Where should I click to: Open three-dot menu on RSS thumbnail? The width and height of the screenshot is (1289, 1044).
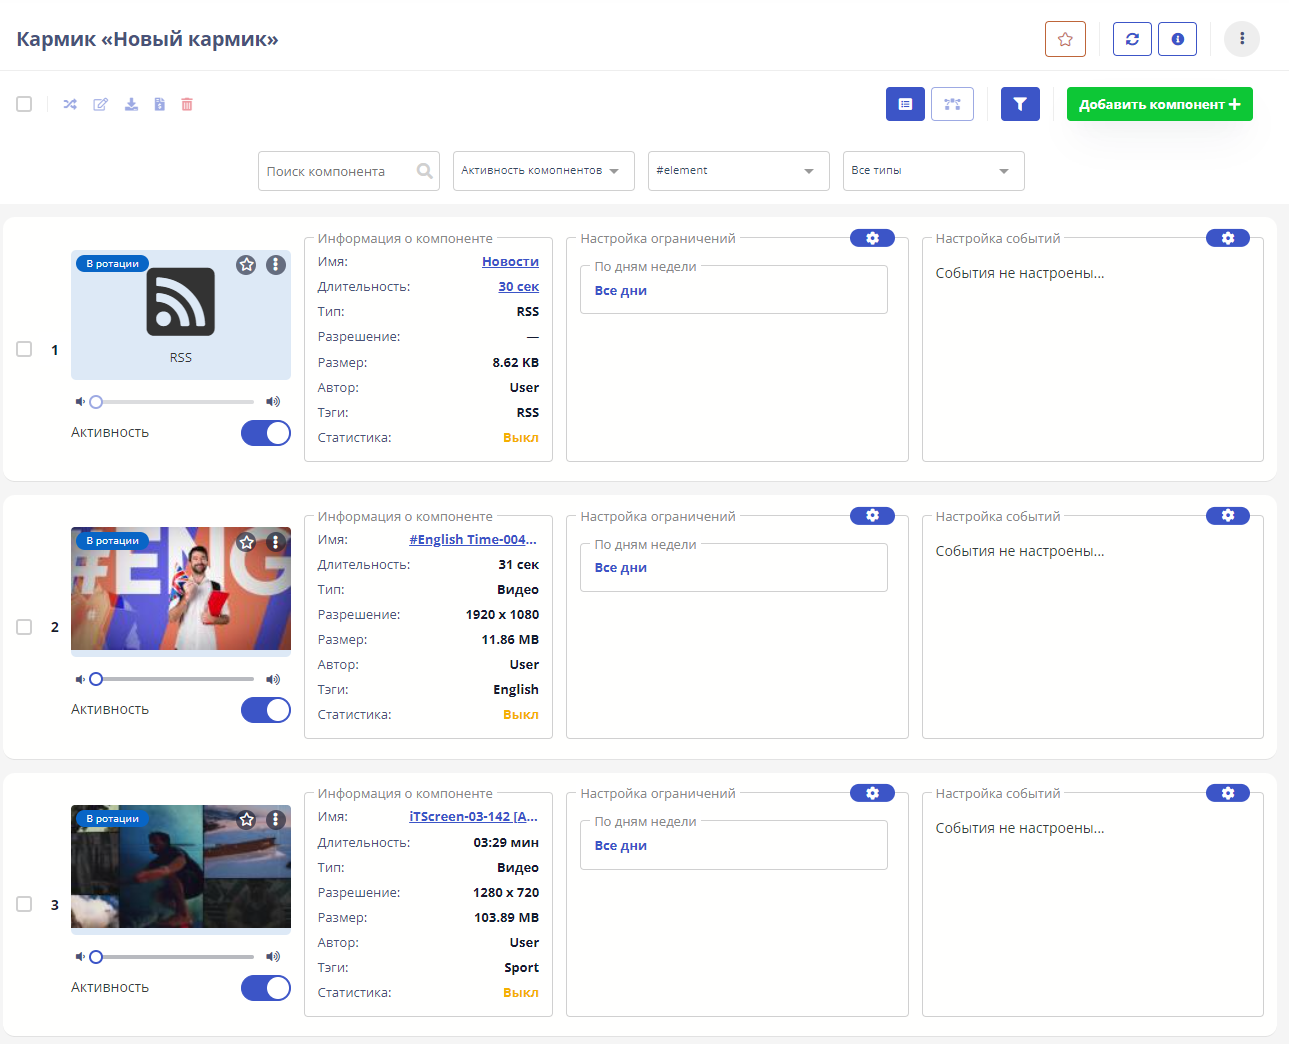(x=276, y=264)
